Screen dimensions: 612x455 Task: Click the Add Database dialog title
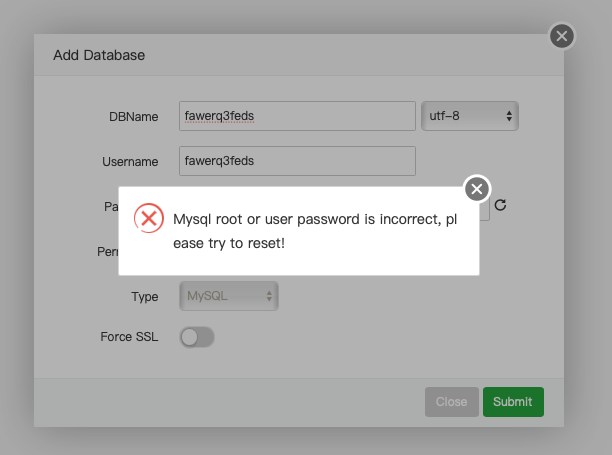pyautogui.click(x=99, y=55)
